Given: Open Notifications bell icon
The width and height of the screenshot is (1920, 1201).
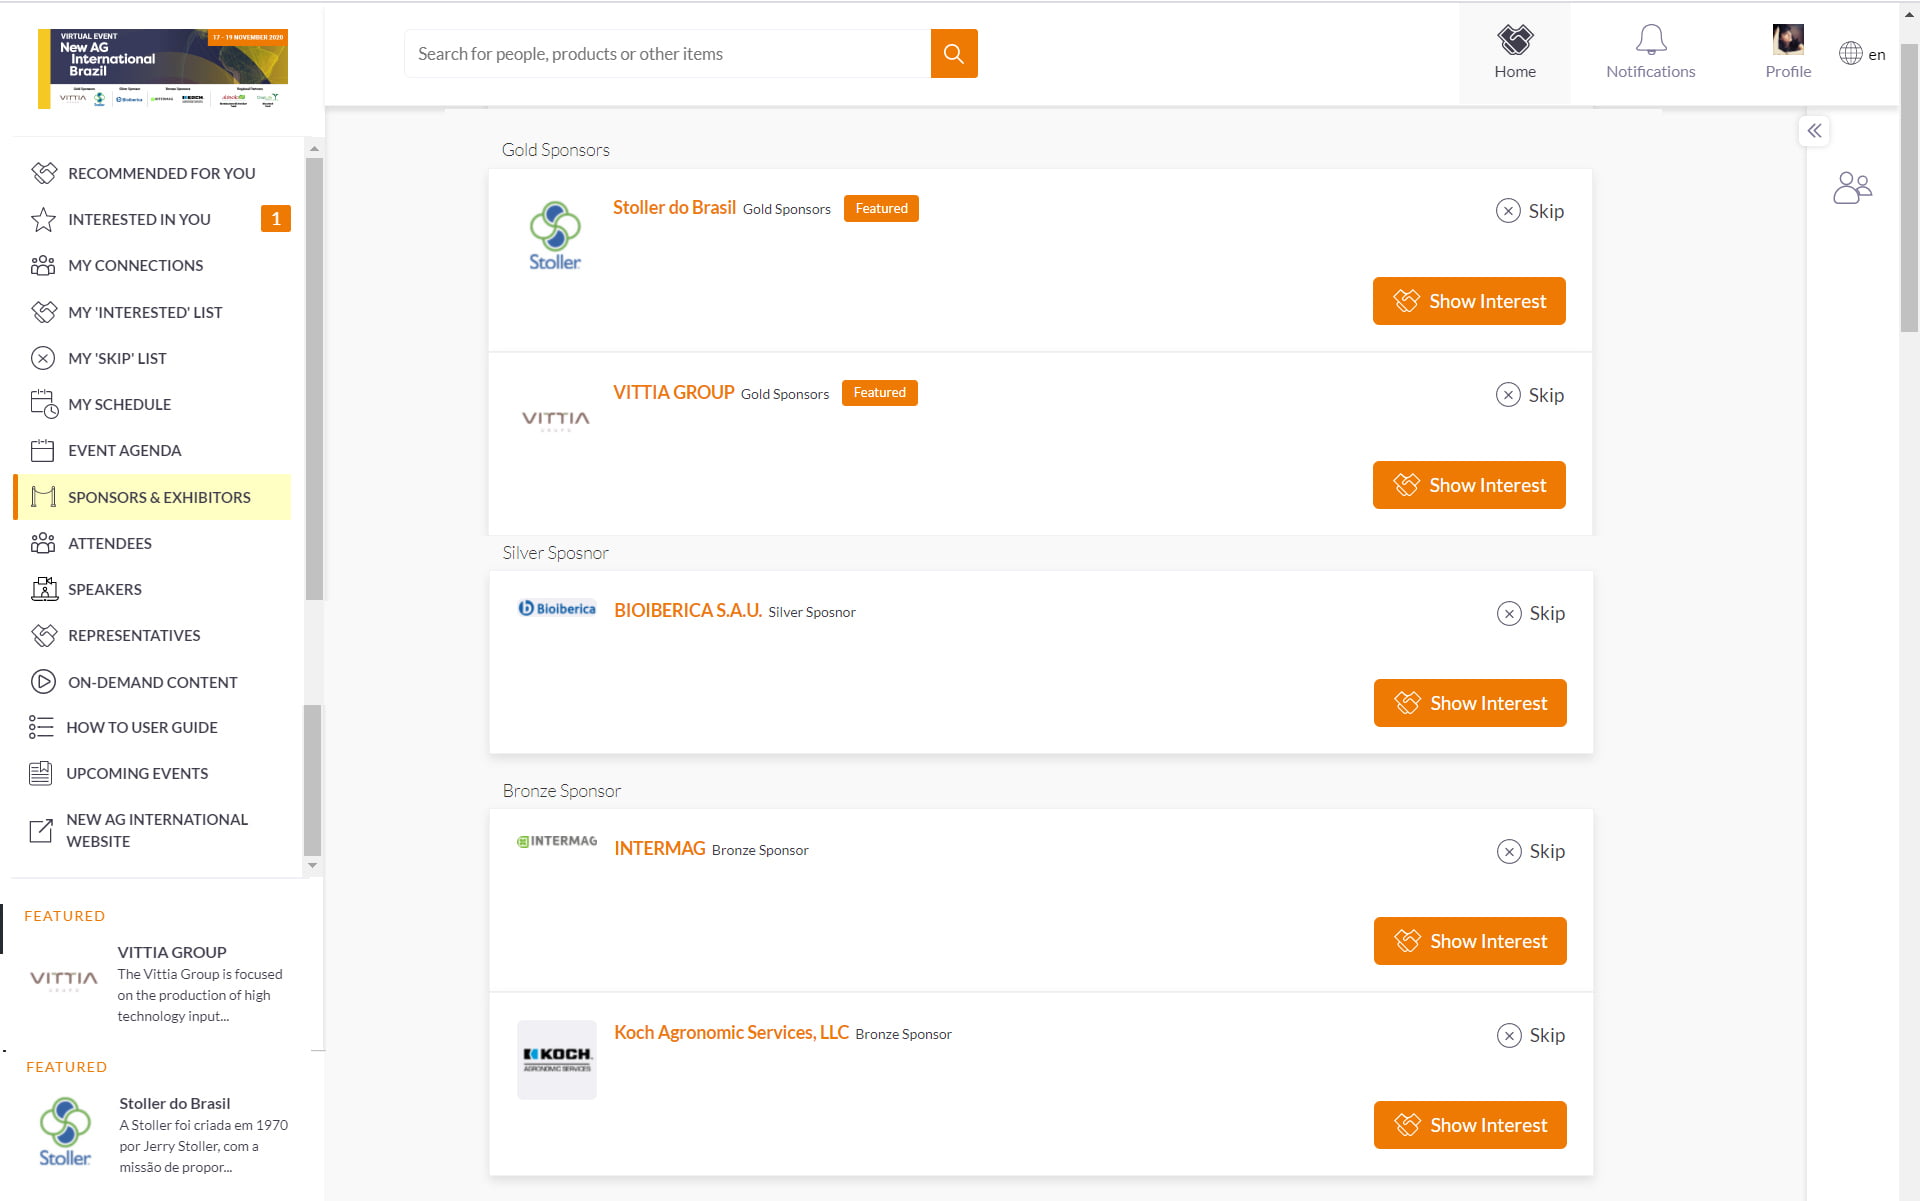Looking at the screenshot, I should 1650,40.
